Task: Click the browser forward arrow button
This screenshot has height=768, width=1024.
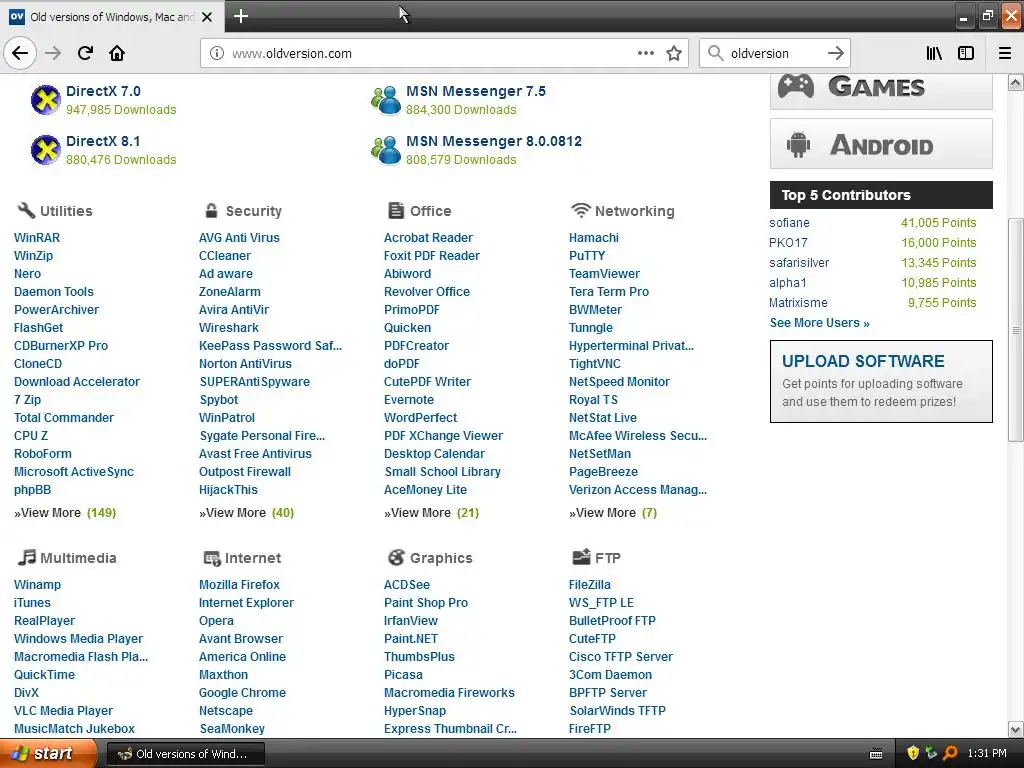Action: coord(53,53)
